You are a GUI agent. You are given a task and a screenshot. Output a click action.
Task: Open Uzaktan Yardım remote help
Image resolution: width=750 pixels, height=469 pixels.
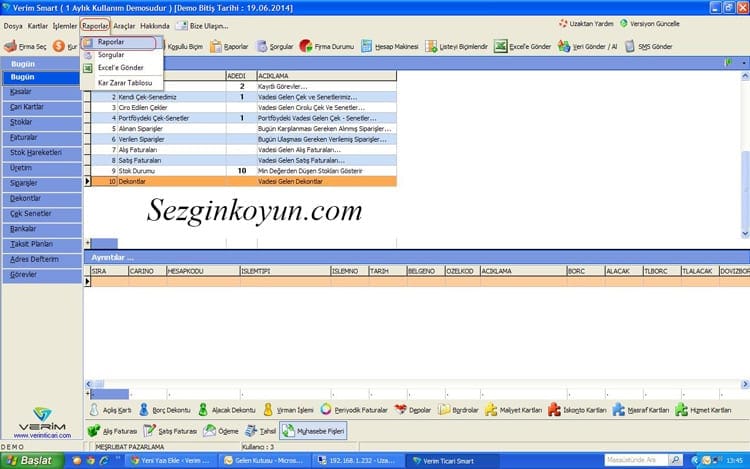coord(586,23)
